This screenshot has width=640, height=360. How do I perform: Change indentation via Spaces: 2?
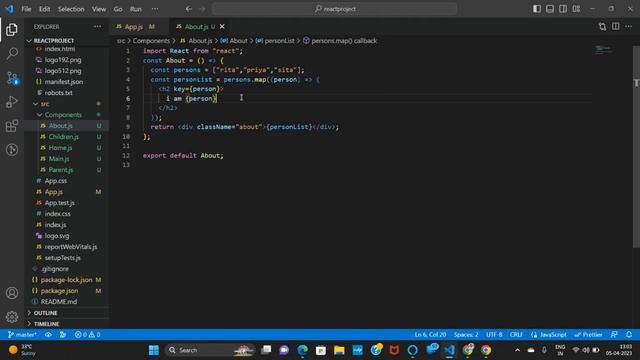[466, 335]
